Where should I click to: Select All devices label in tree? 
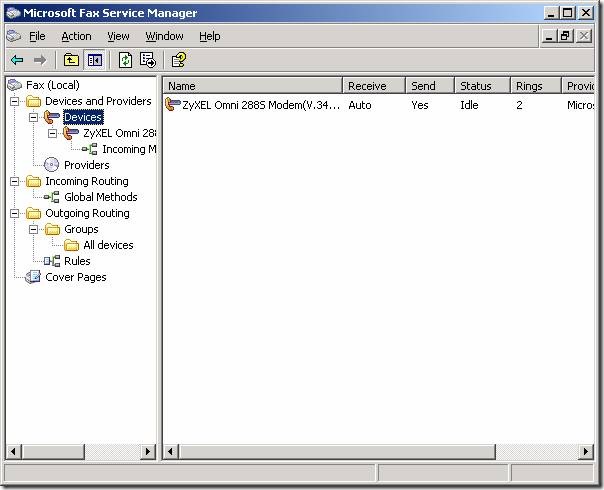point(108,245)
